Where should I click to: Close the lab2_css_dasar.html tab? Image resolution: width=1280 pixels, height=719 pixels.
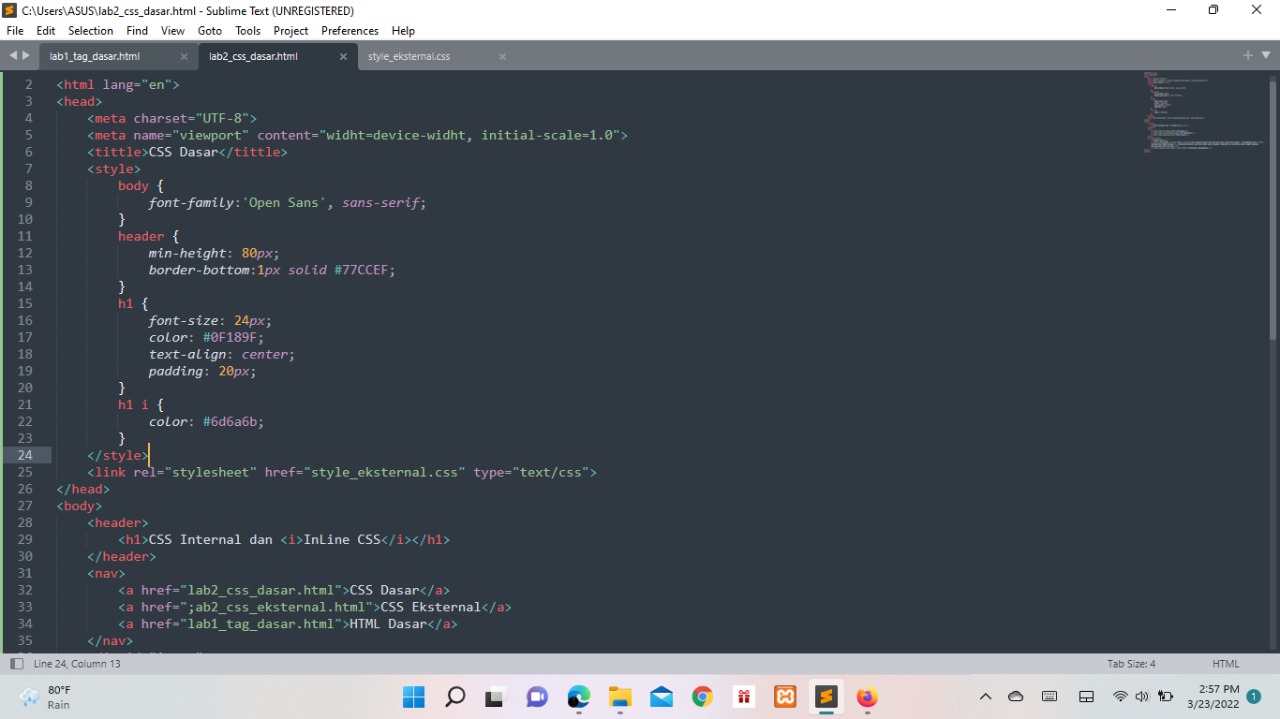click(343, 57)
